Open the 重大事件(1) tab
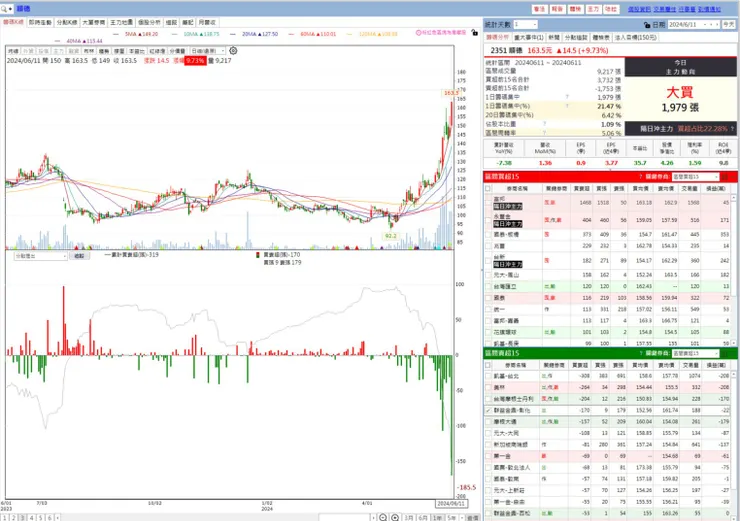 point(529,37)
